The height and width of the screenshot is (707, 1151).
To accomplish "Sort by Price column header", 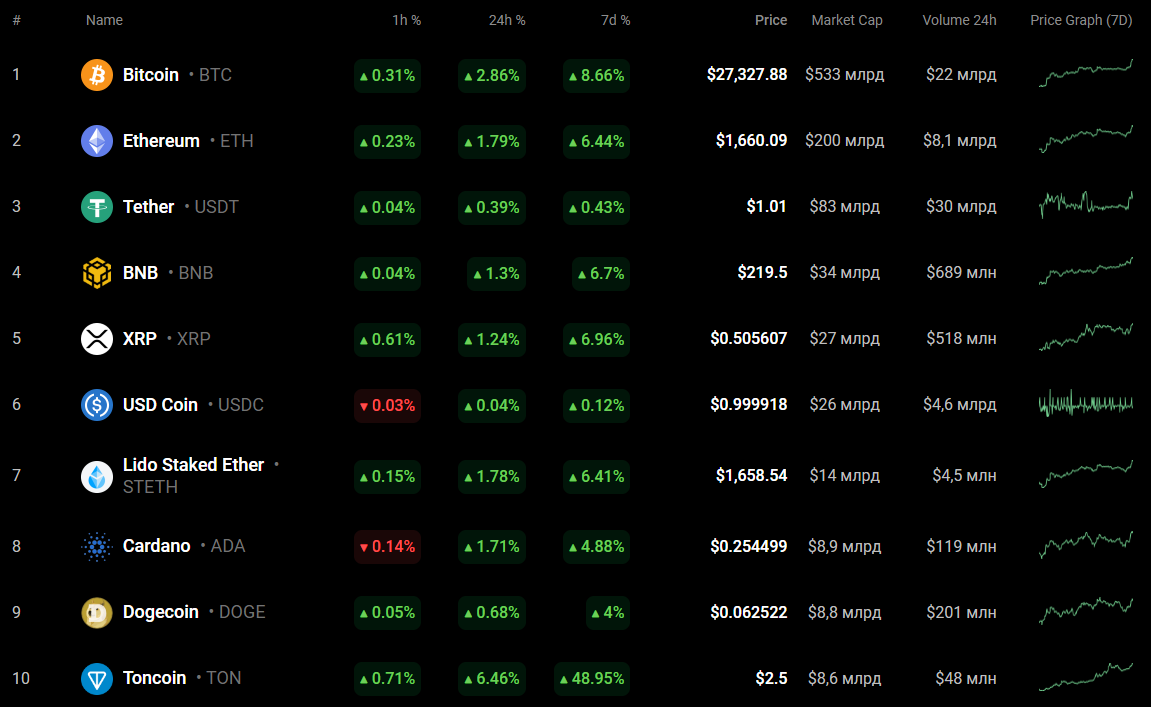I will pyautogui.click(x=770, y=20).
